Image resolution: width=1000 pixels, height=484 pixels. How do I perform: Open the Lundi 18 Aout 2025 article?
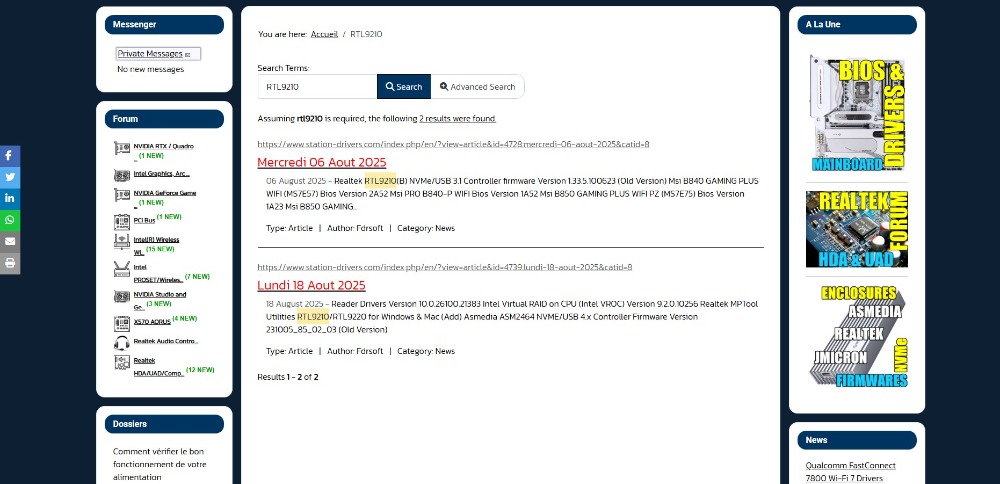[311, 285]
